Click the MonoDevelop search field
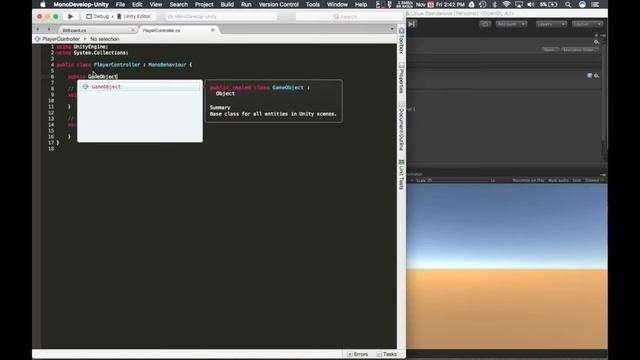640x360 pixels. 349,16
